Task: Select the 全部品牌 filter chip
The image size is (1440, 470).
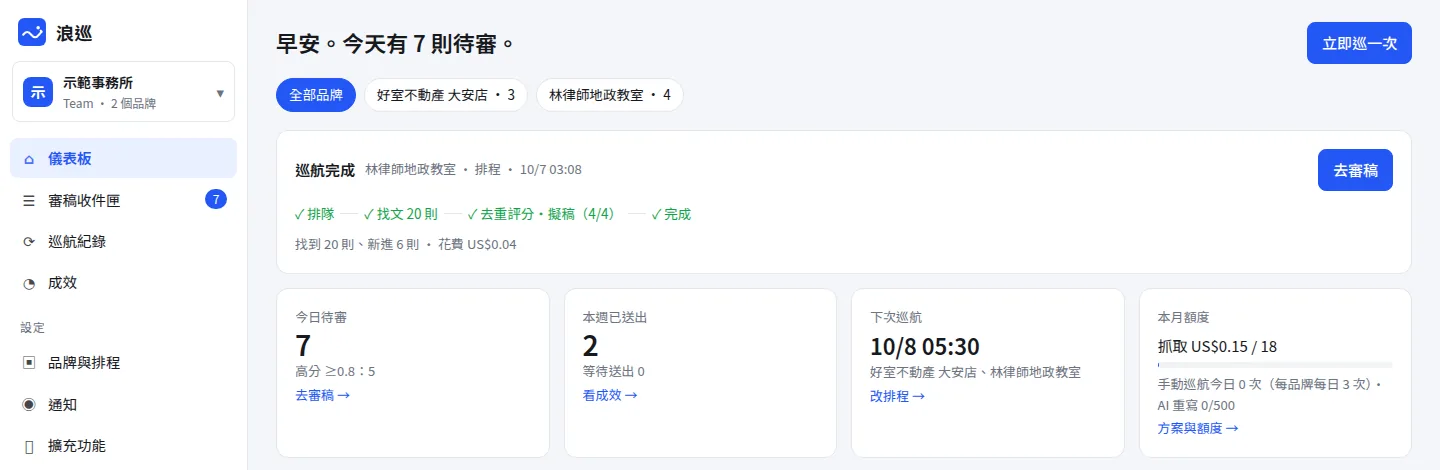Action: point(316,95)
